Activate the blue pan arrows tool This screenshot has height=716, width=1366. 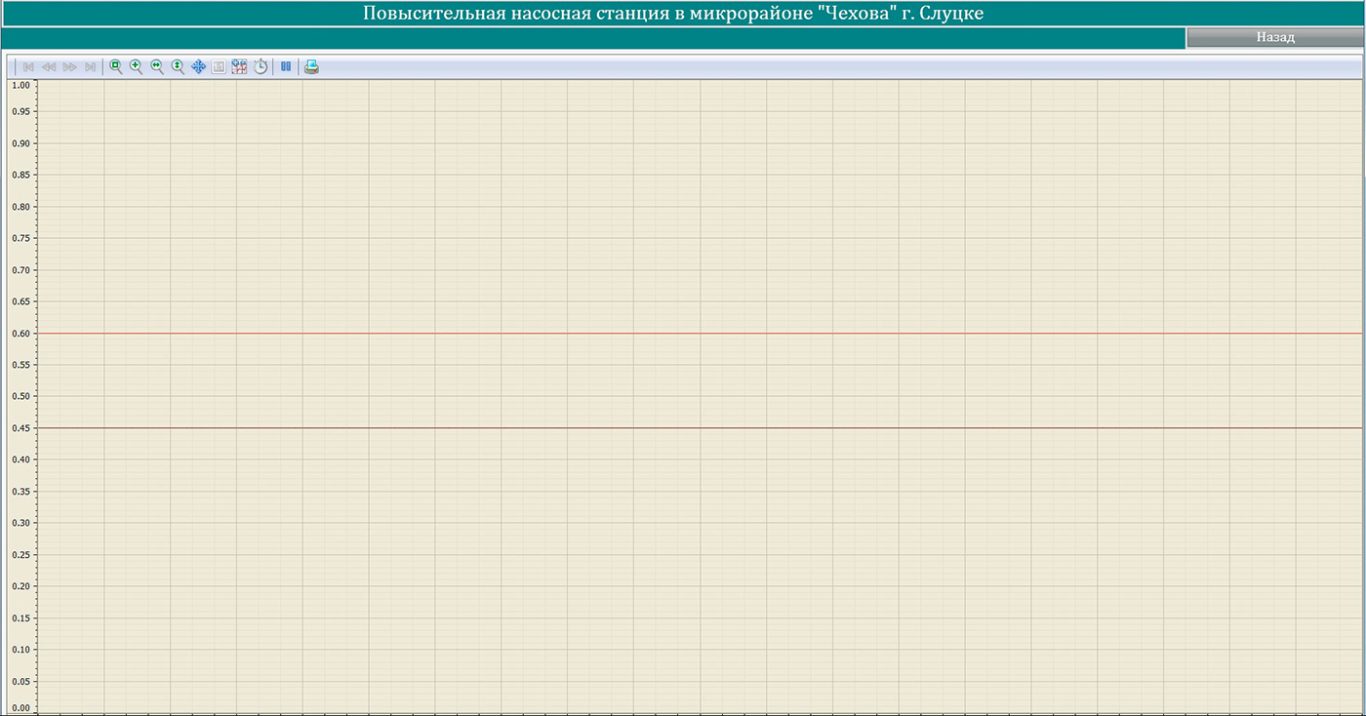198,67
